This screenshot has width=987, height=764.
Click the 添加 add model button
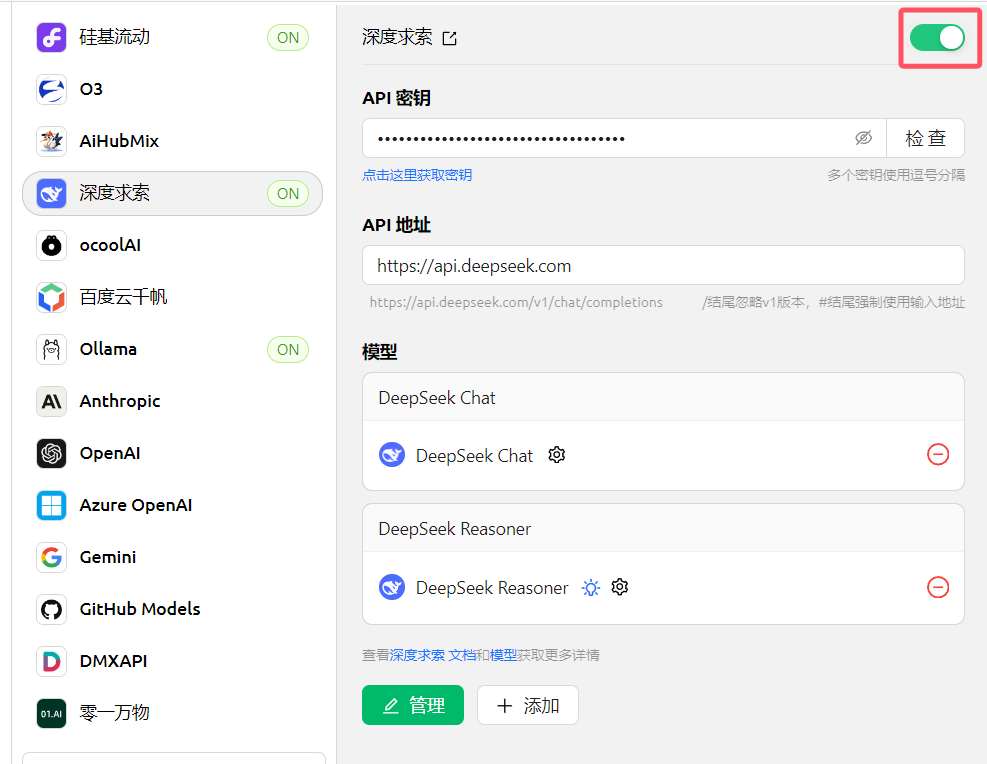click(527, 705)
